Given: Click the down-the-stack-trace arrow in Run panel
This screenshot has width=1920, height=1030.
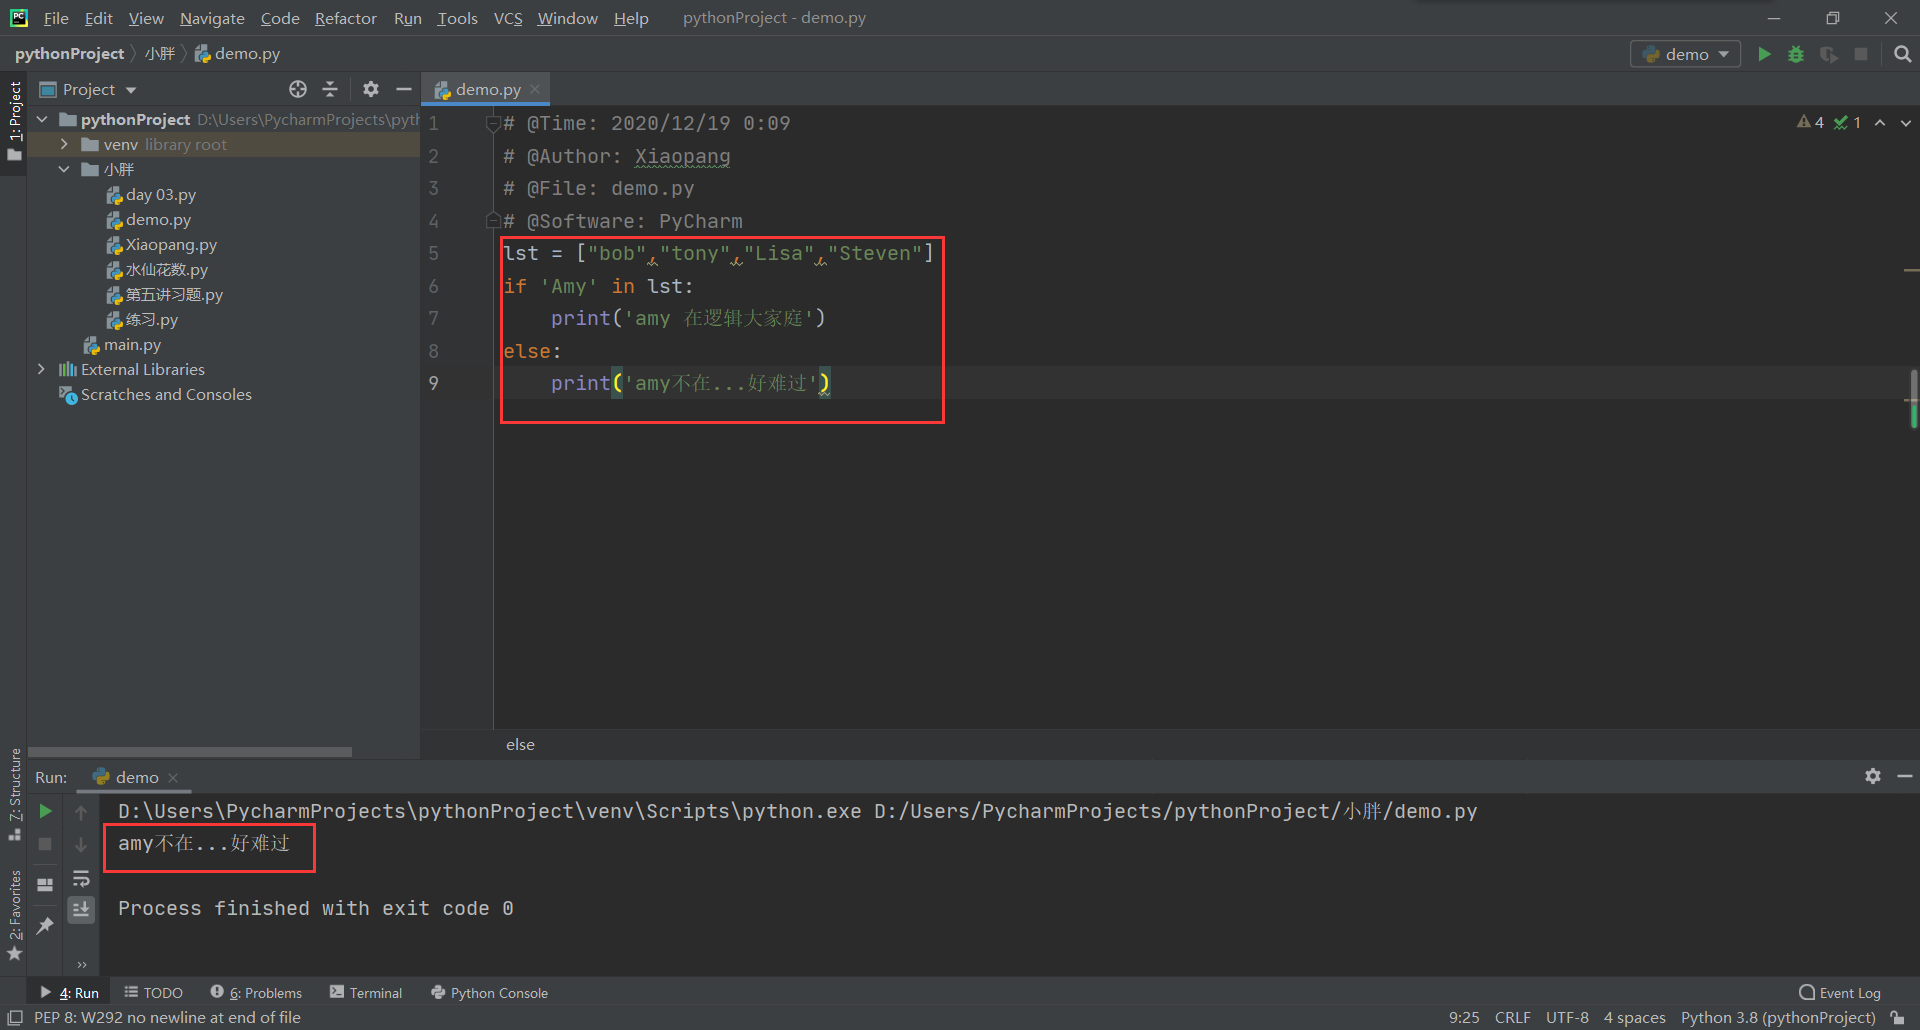Looking at the screenshot, I should tap(81, 845).
